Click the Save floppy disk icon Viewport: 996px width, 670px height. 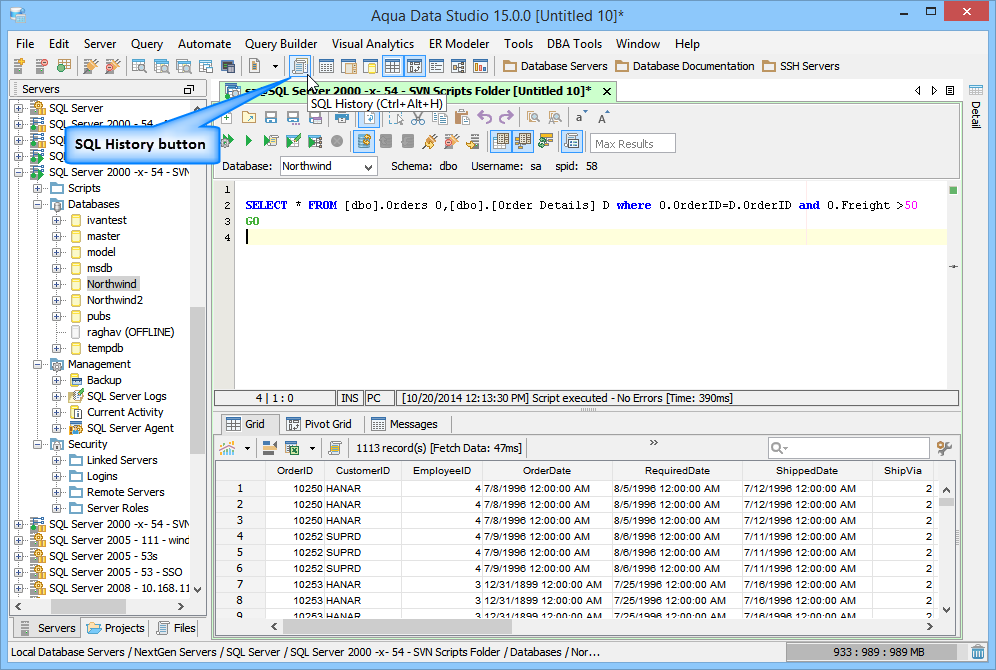271,117
